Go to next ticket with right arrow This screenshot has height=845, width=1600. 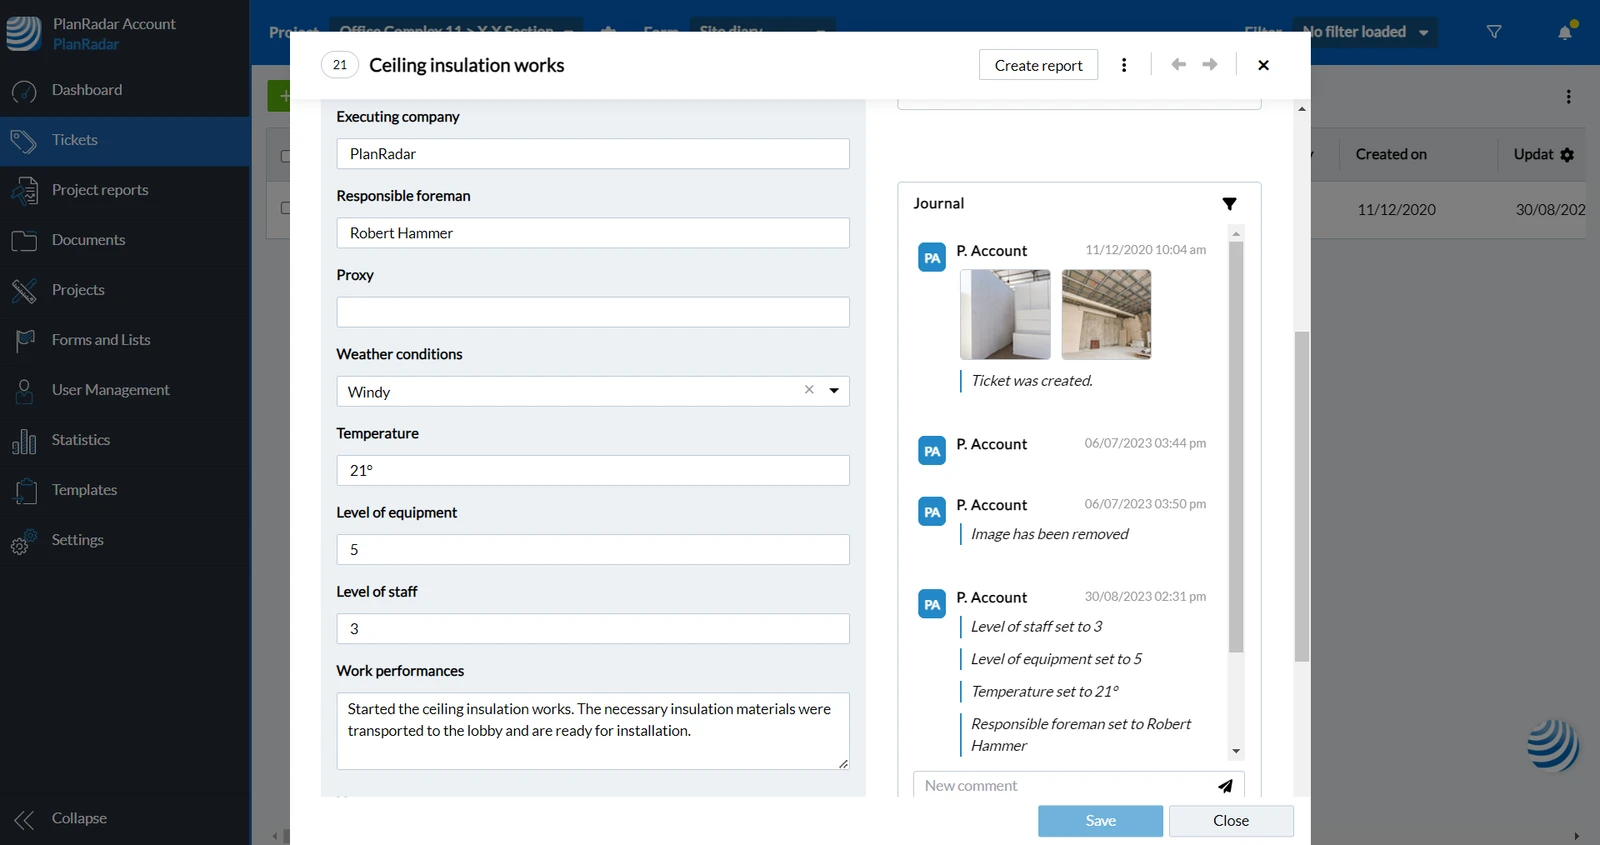(1210, 65)
